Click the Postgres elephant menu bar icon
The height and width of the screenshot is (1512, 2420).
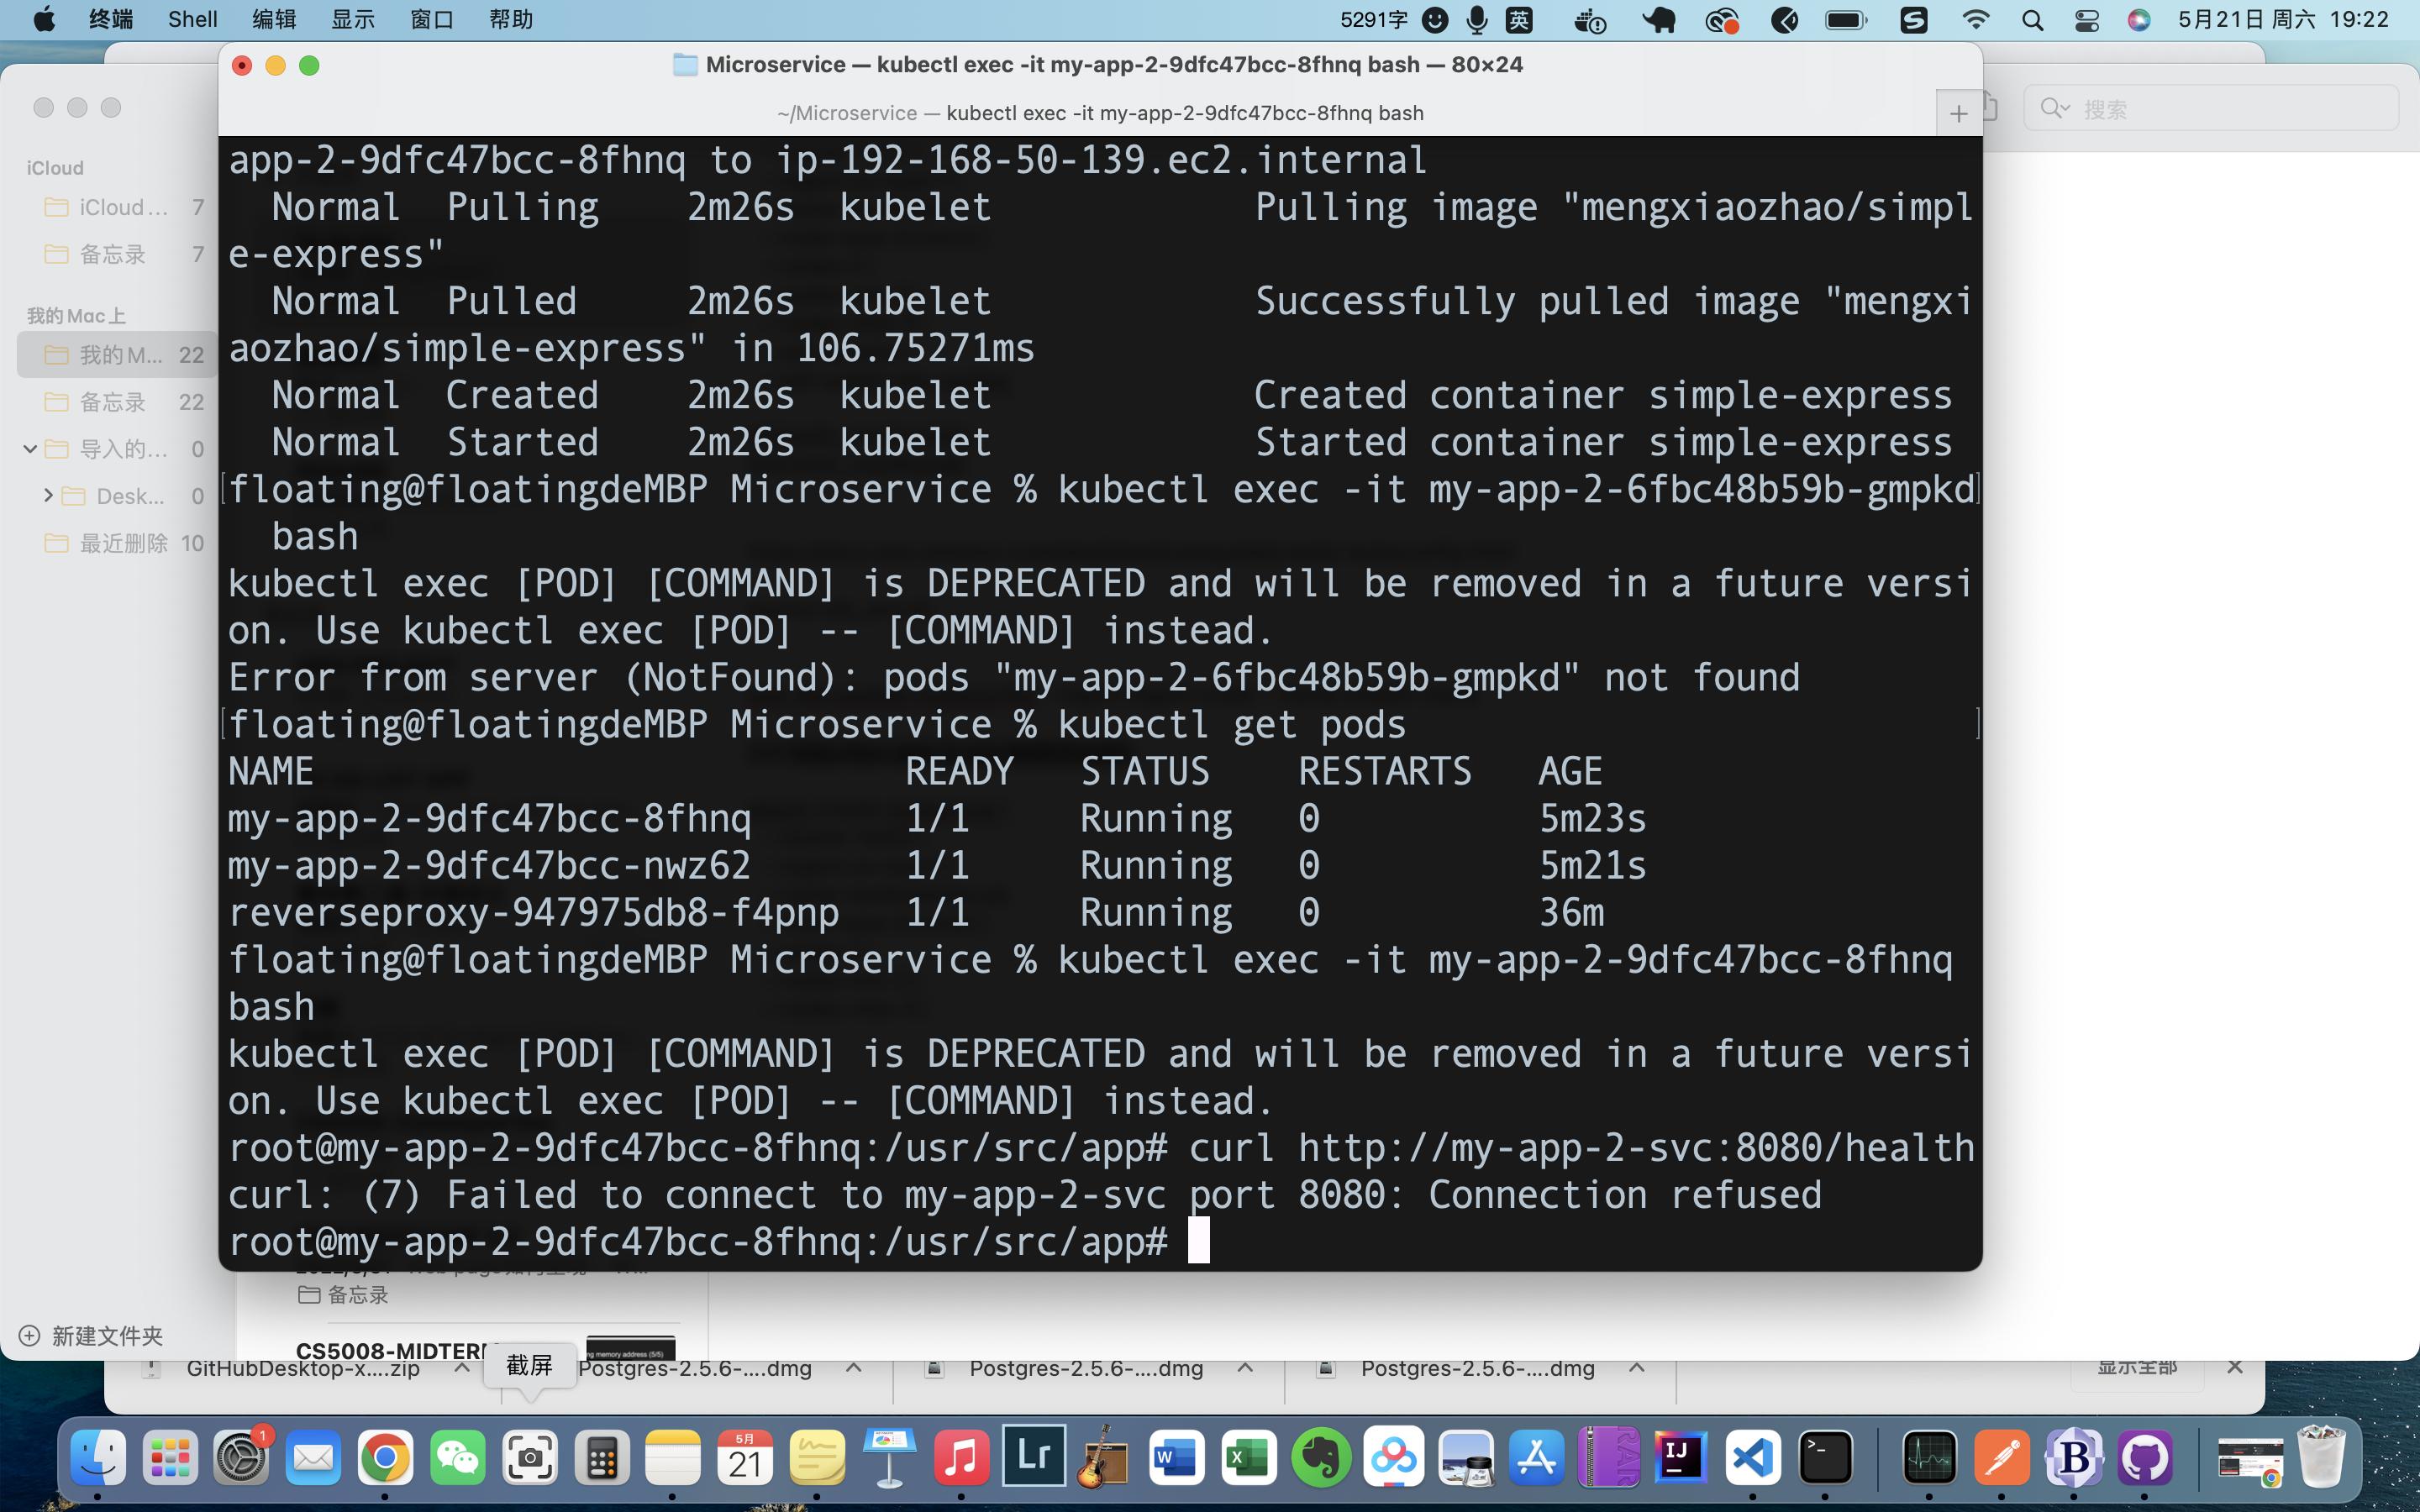pyautogui.click(x=1659, y=20)
